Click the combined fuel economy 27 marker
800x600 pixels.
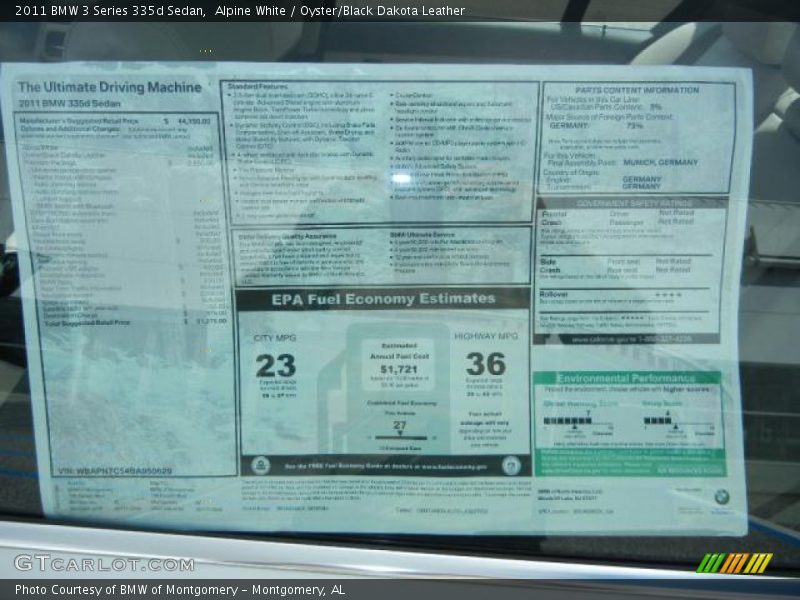tap(399, 427)
